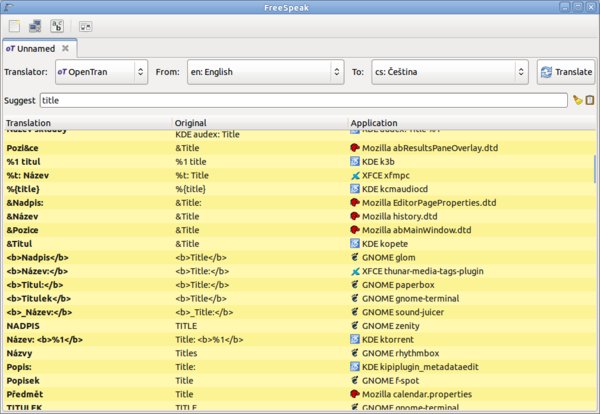Sort by the Original column header

point(260,123)
